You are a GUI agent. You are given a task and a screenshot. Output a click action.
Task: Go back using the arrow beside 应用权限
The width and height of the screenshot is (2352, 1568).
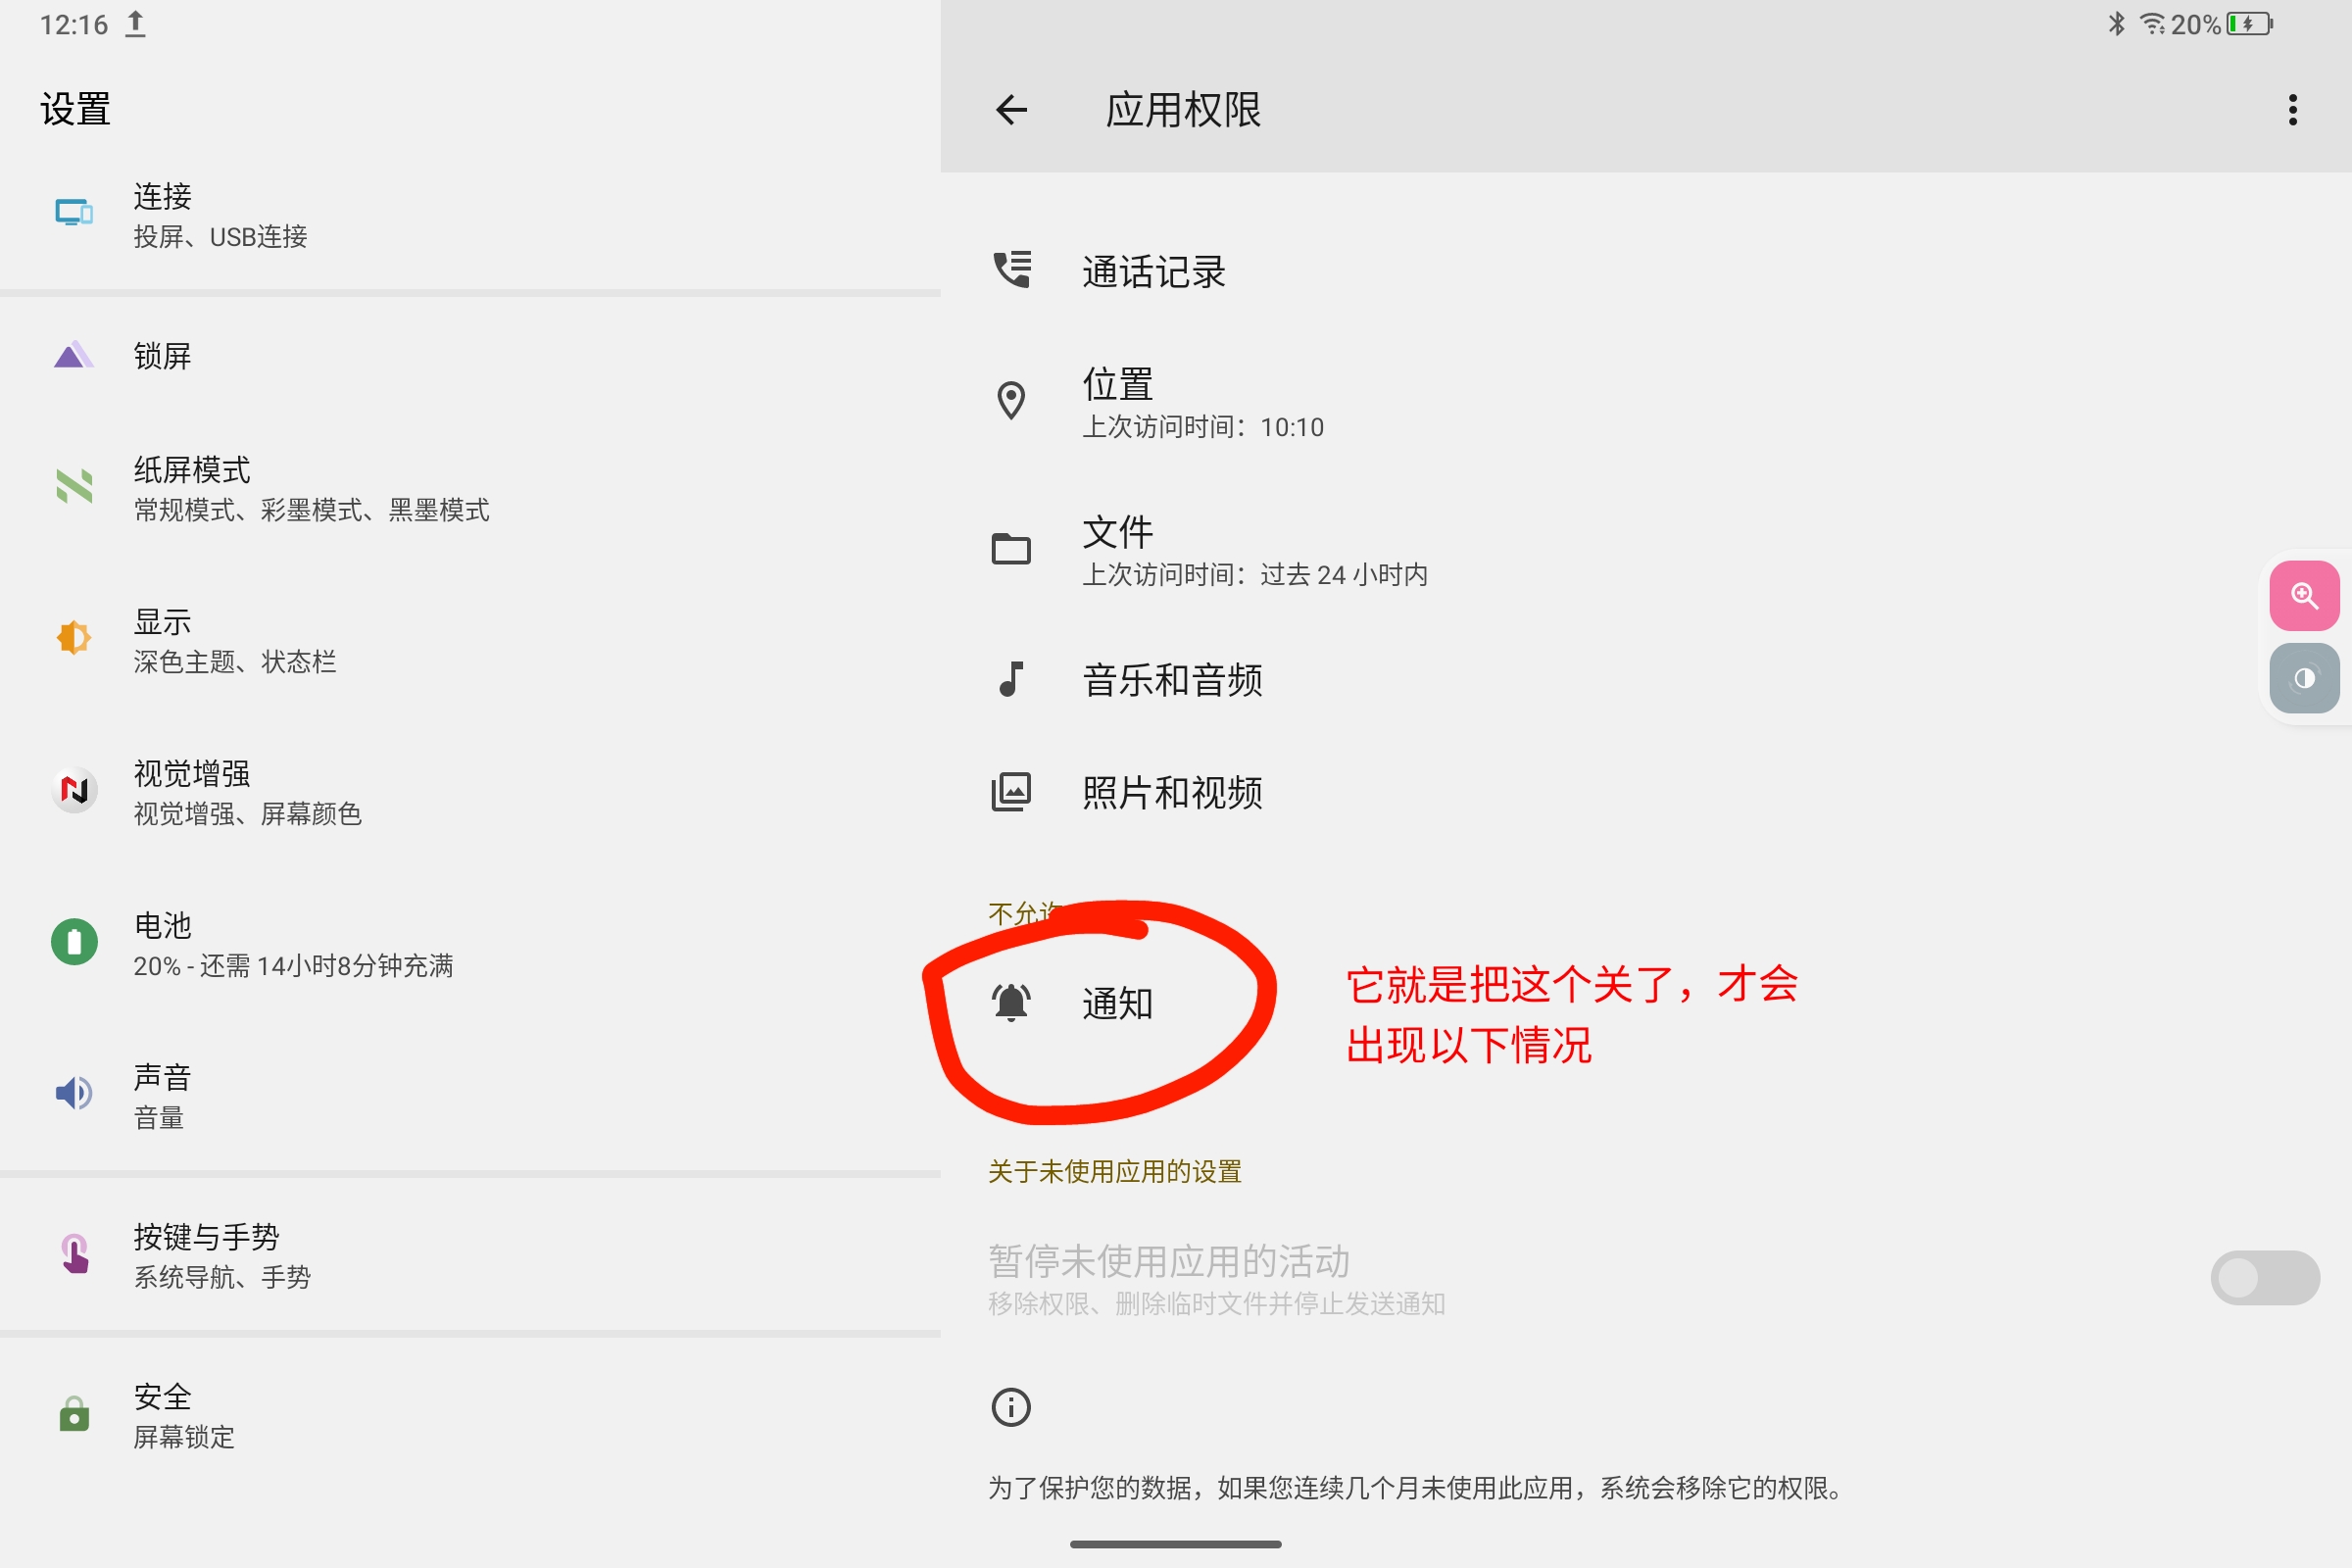pyautogui.click(x=1011, y=109)
